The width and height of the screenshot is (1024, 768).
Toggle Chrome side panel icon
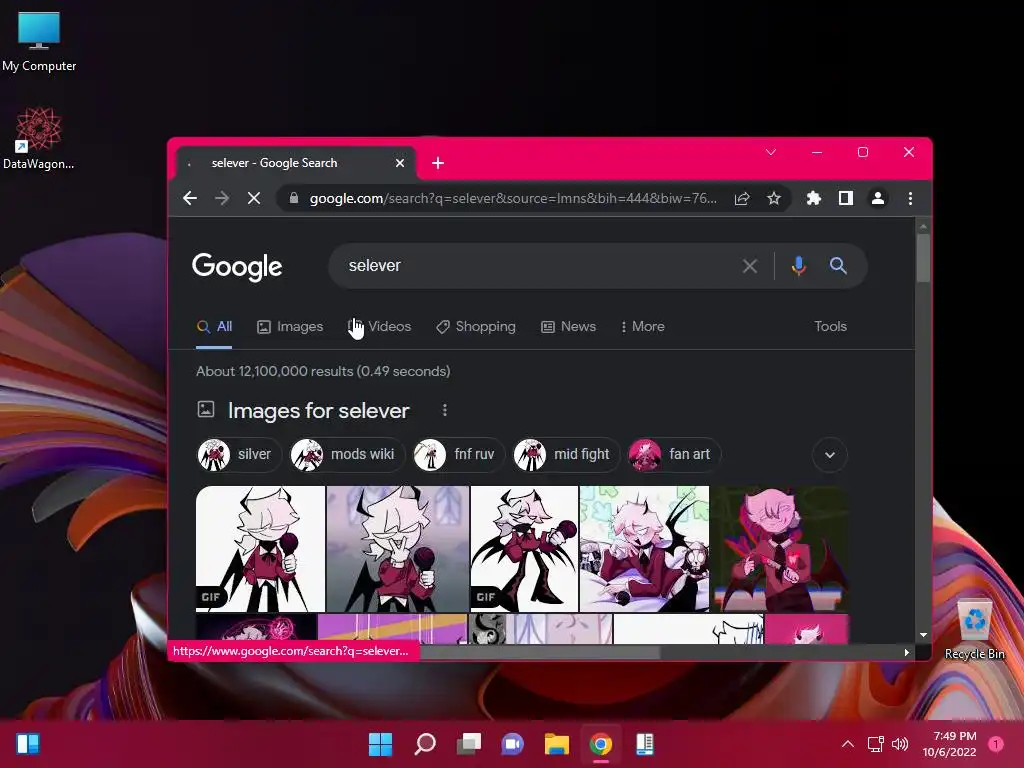(846, 198)
